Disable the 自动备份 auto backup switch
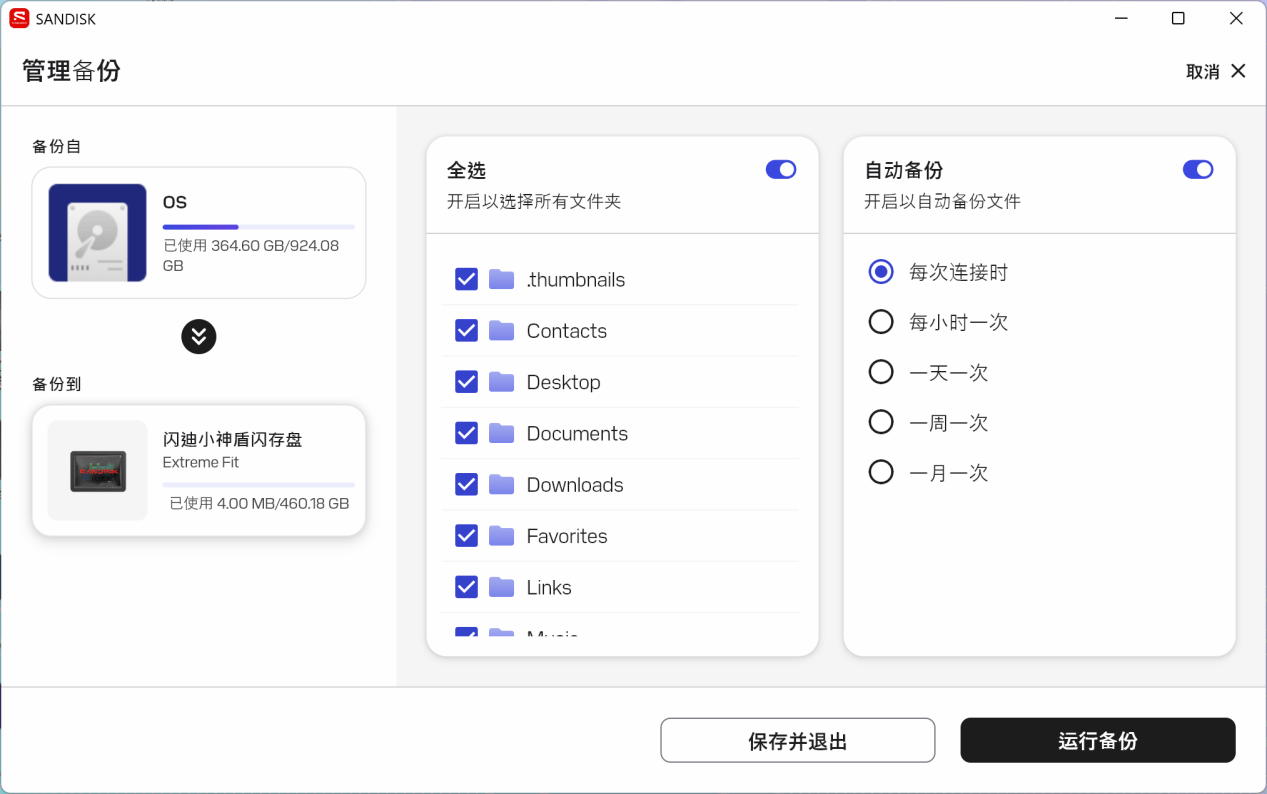This screenshot has height=794, width=1267. click(x=1197, y=170)
